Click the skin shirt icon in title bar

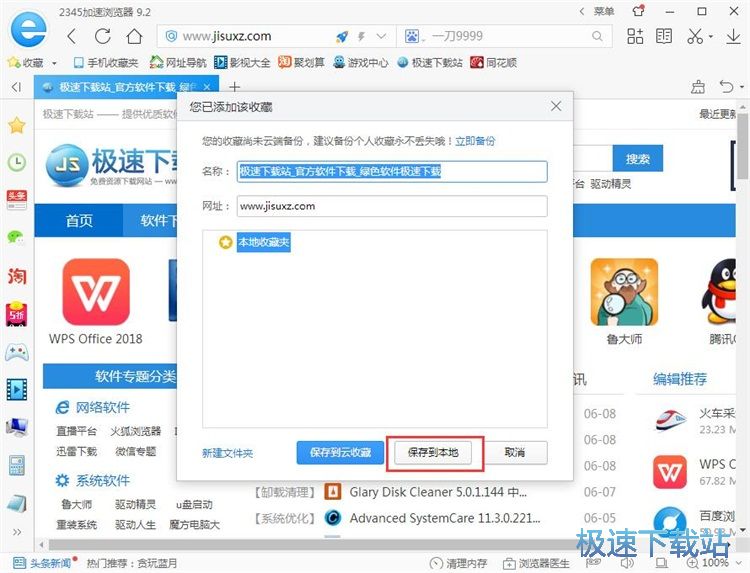coord(638,11)
